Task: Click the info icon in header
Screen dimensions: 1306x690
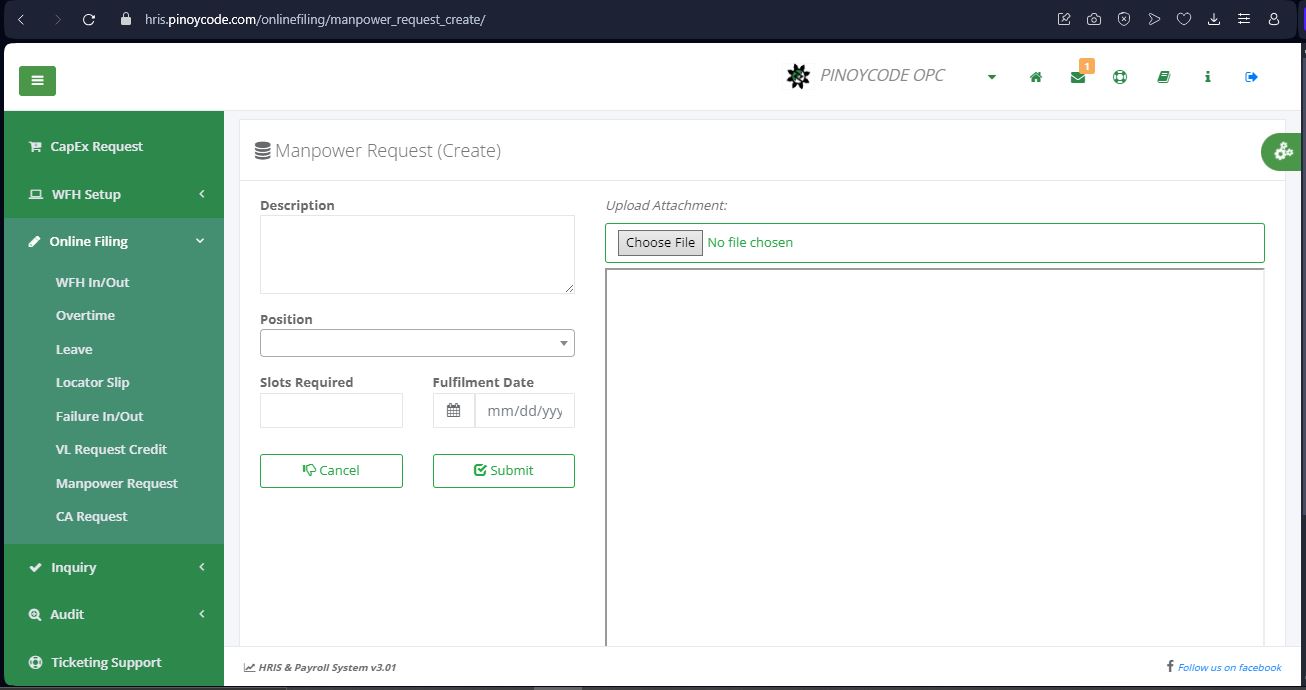Action: click(1208, 77)
